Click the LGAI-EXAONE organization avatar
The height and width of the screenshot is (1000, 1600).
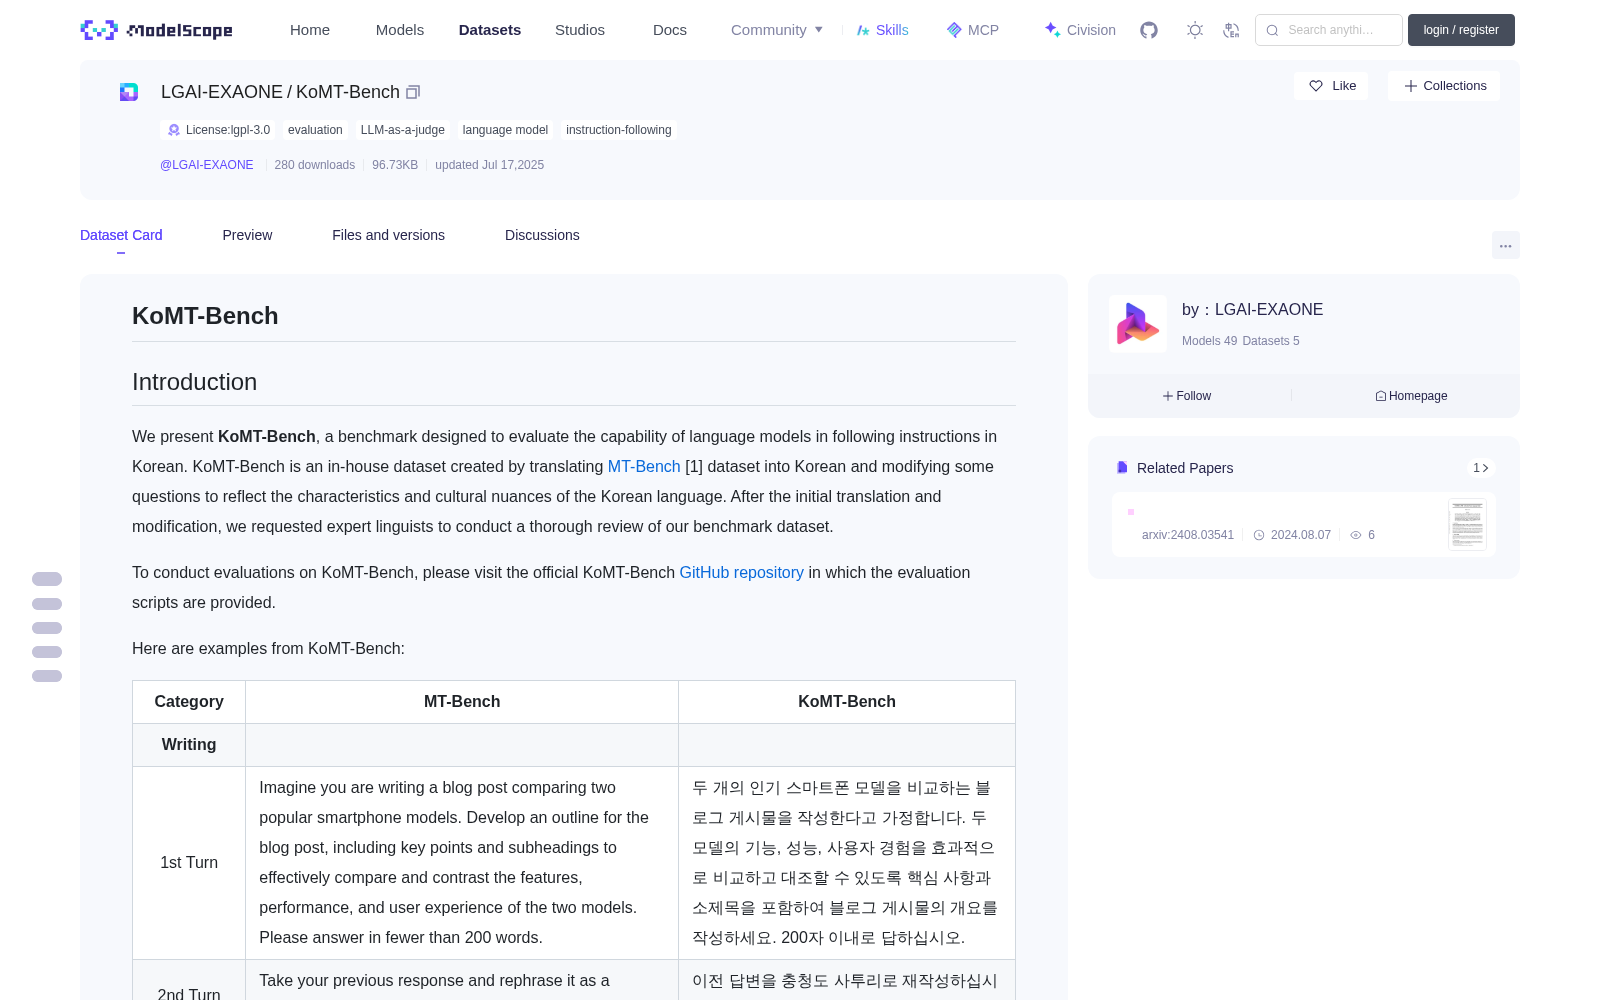click(x=1138, y=324)
